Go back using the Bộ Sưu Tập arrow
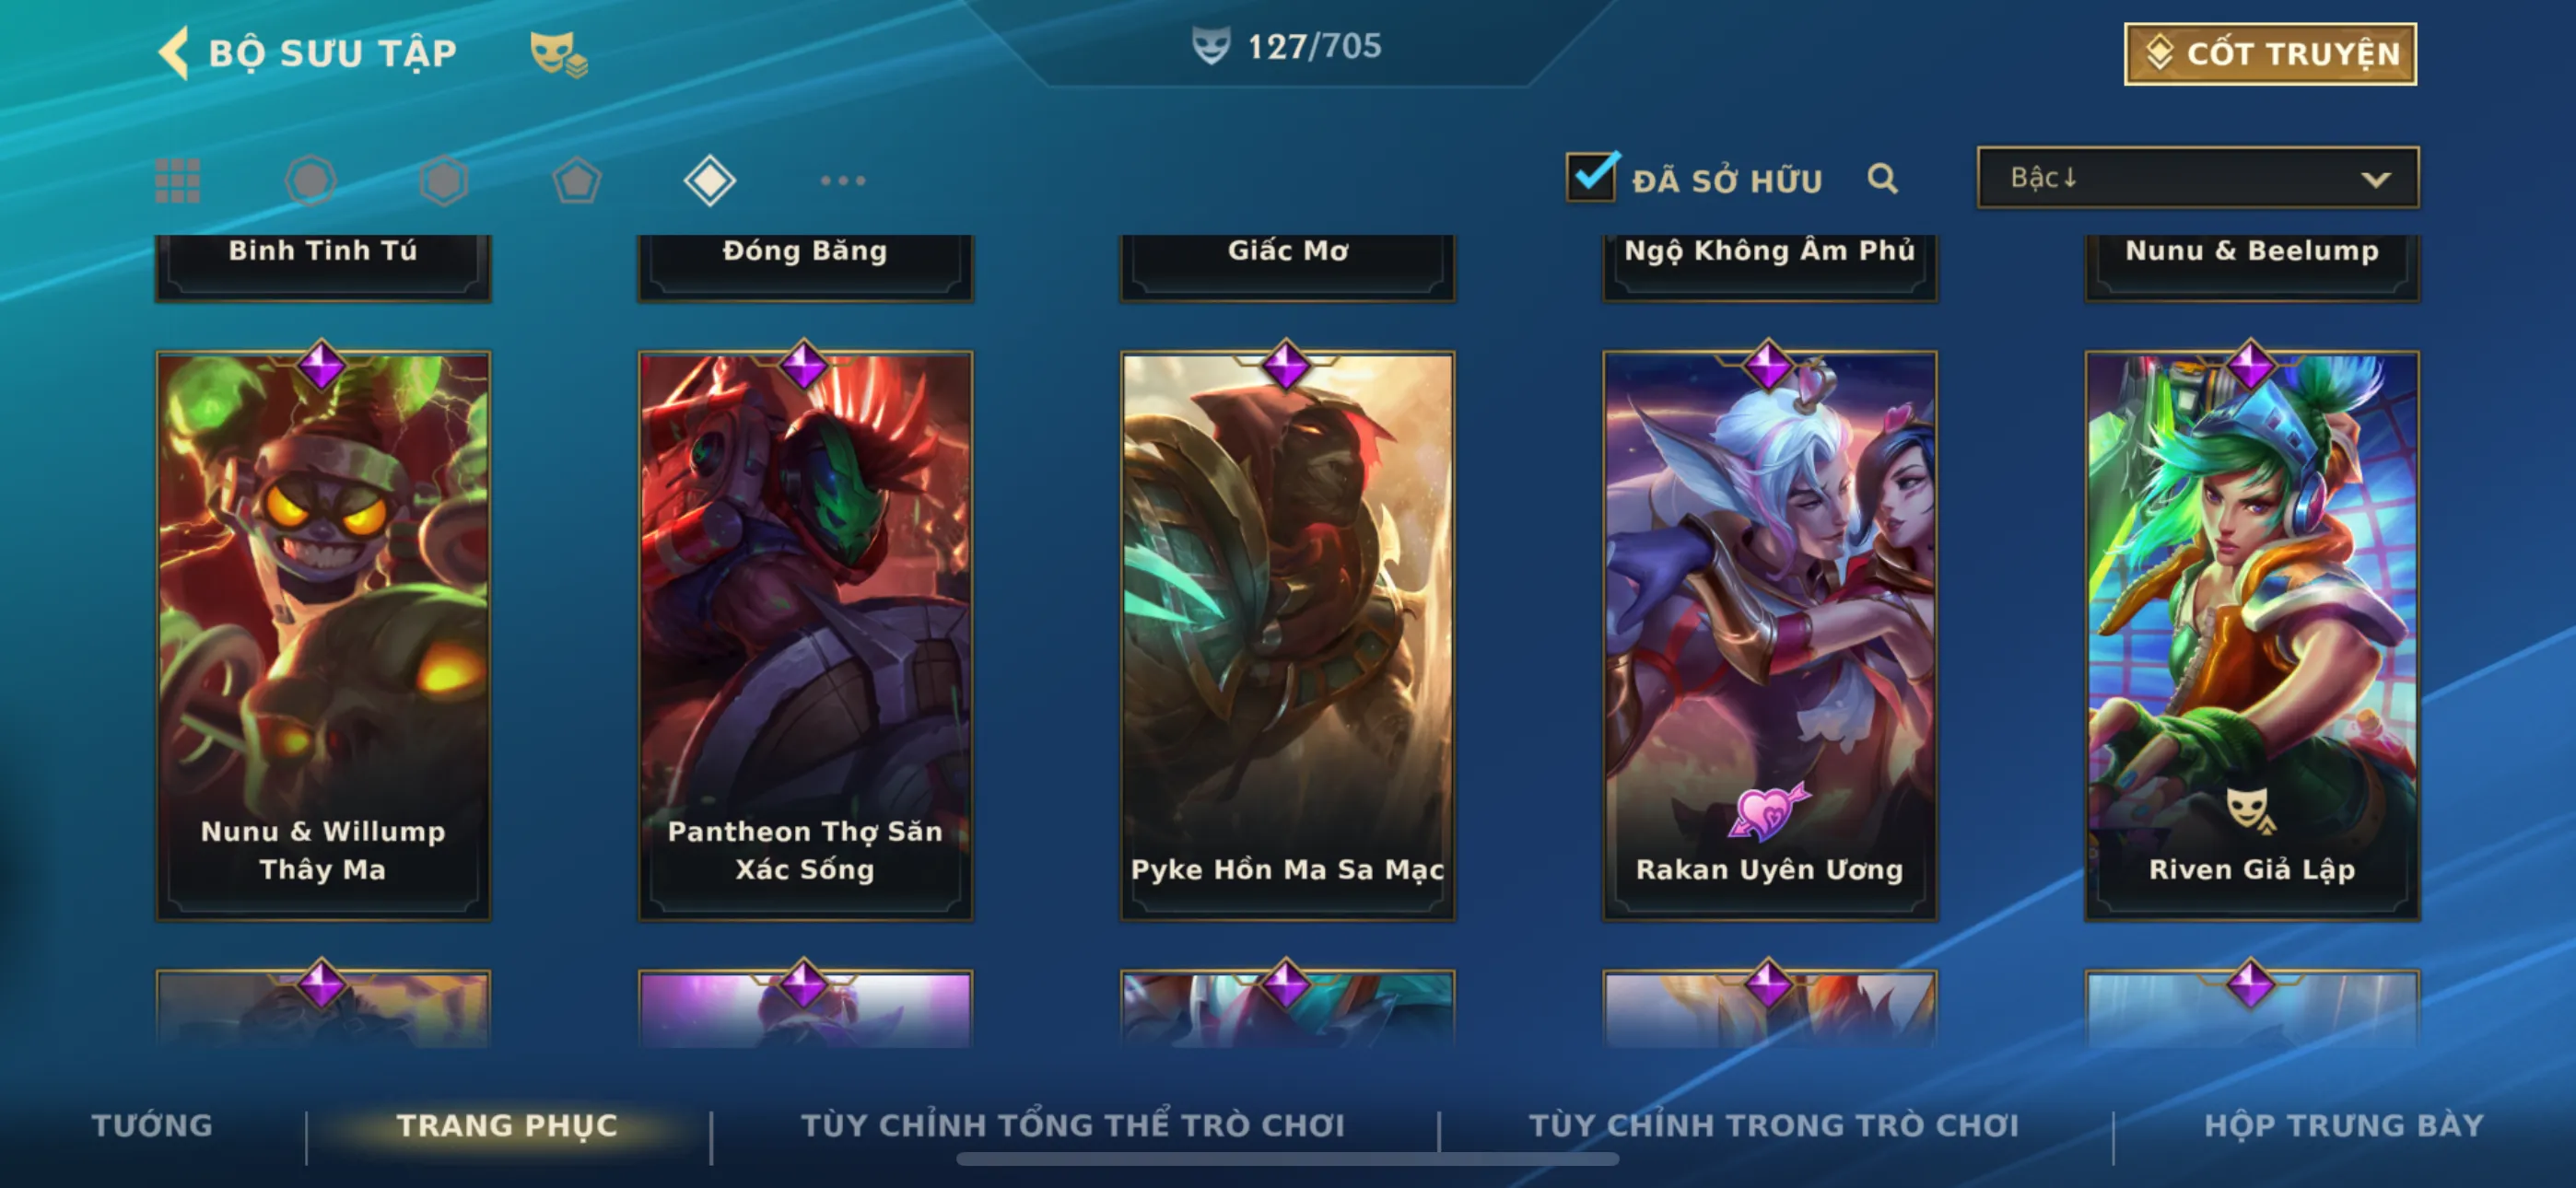The height and width of the screenshot is (1188, 2576). 175,52
